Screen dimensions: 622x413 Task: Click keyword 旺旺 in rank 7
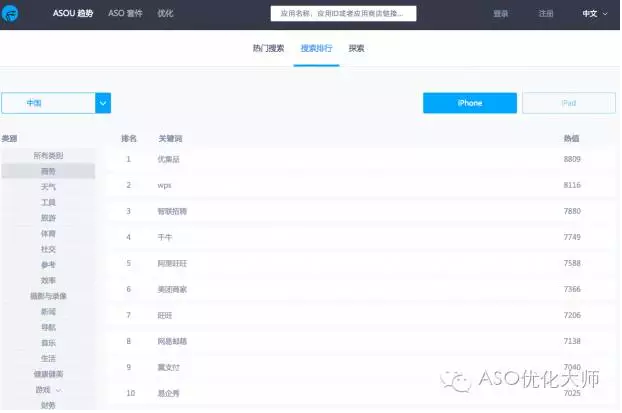(165, 315)
